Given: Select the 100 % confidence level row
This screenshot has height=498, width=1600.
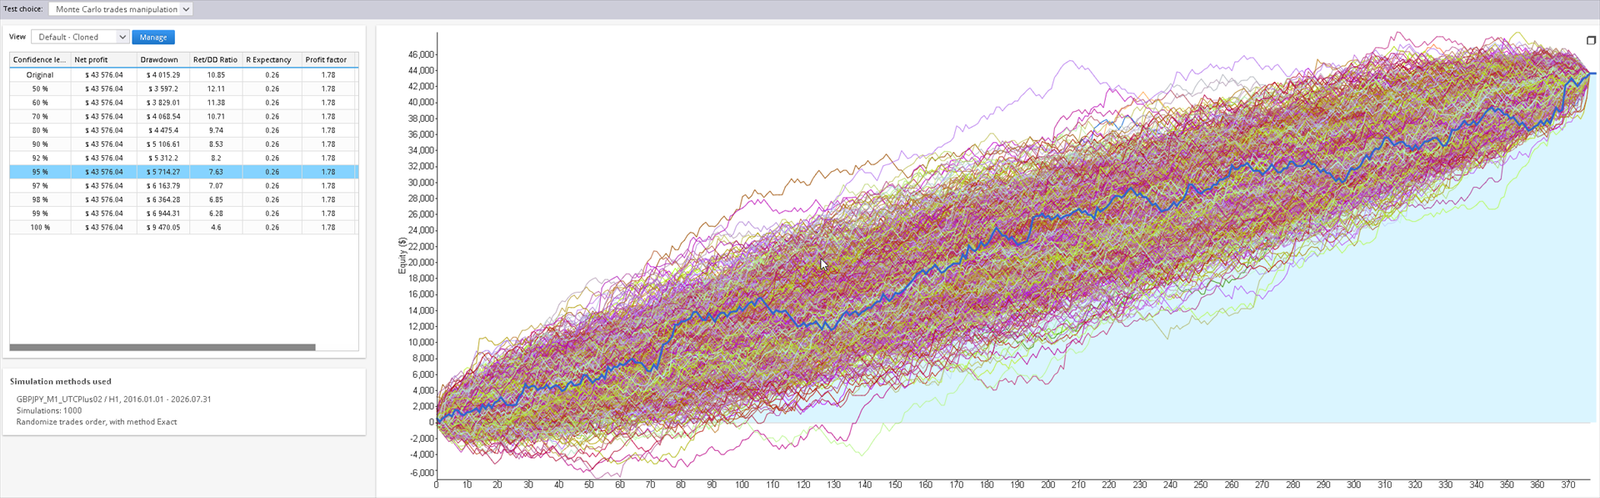Looking at the screenshot, I should pos(184,227).
